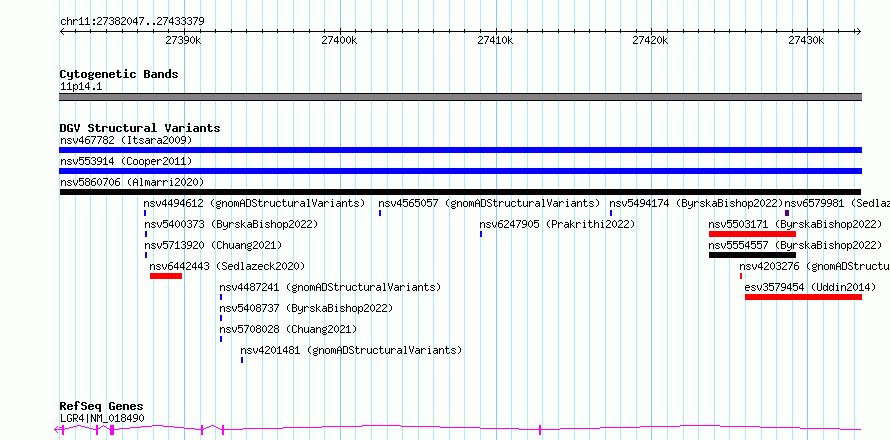Open nsv5408737 (ByrskaBishop2022) label
This screenshot has width=890, height=440.
307,308
